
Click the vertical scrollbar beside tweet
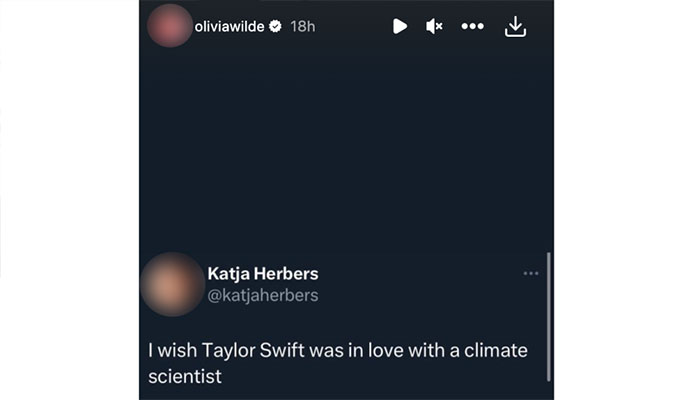pos(549,315)
